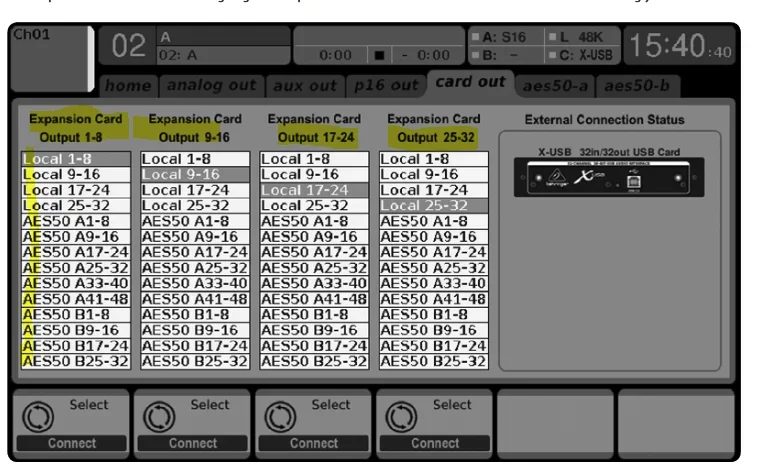Select Local 17-24 for Output 25-32
The image size is (760, 473).
(434, 190)
